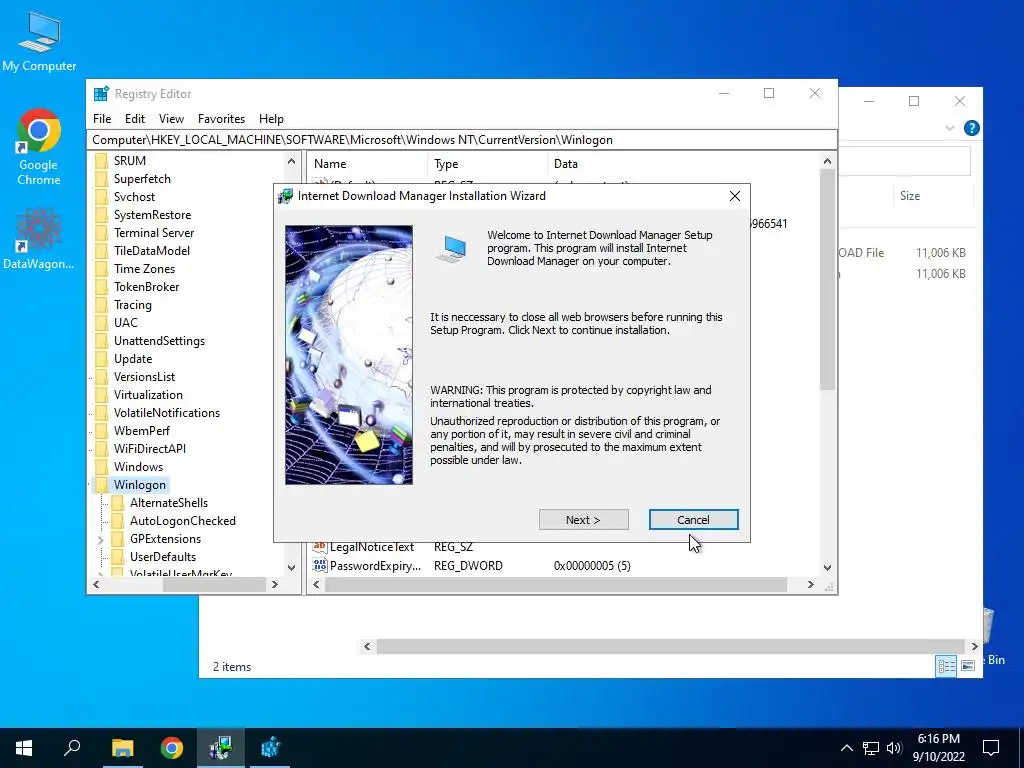Open the network tray icon
Screen dimensions: 1024x768
pos(871,748)
